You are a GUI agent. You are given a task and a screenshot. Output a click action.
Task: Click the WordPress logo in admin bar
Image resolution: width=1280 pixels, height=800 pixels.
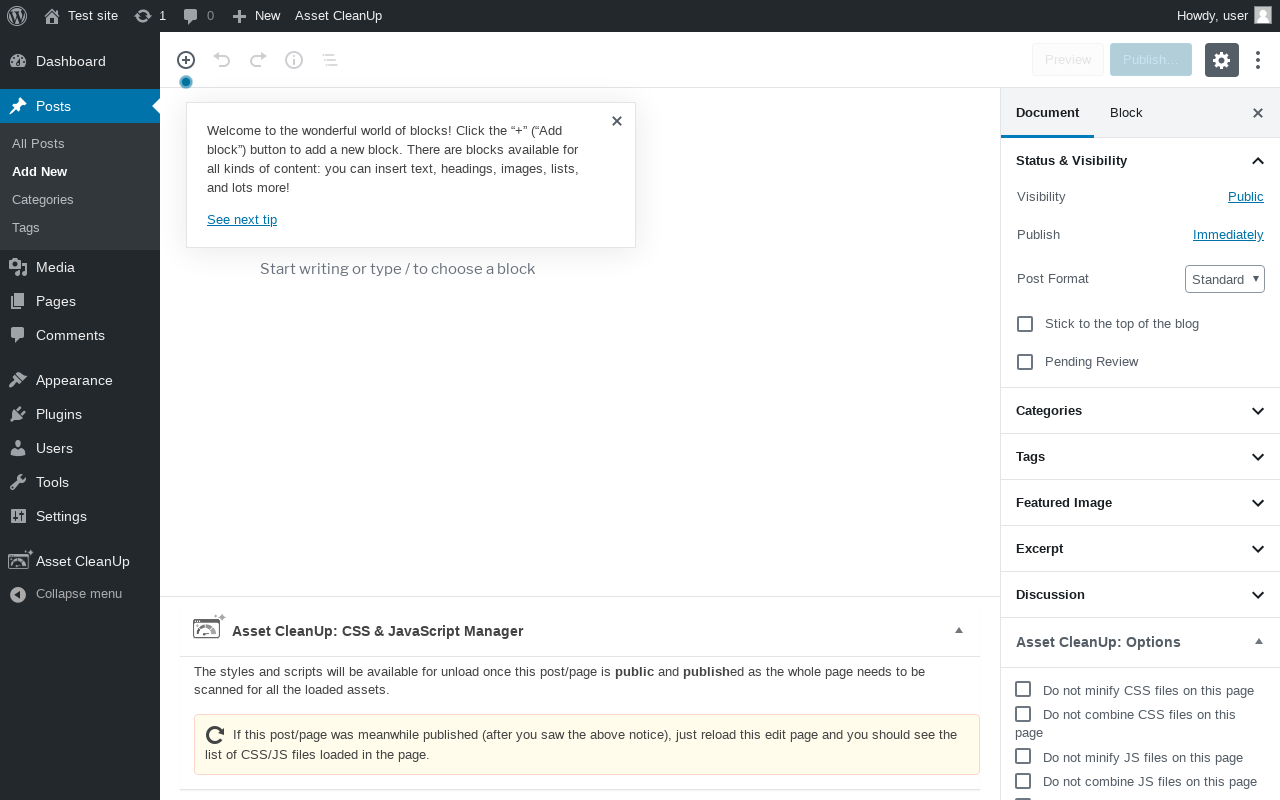pos(17,16)
